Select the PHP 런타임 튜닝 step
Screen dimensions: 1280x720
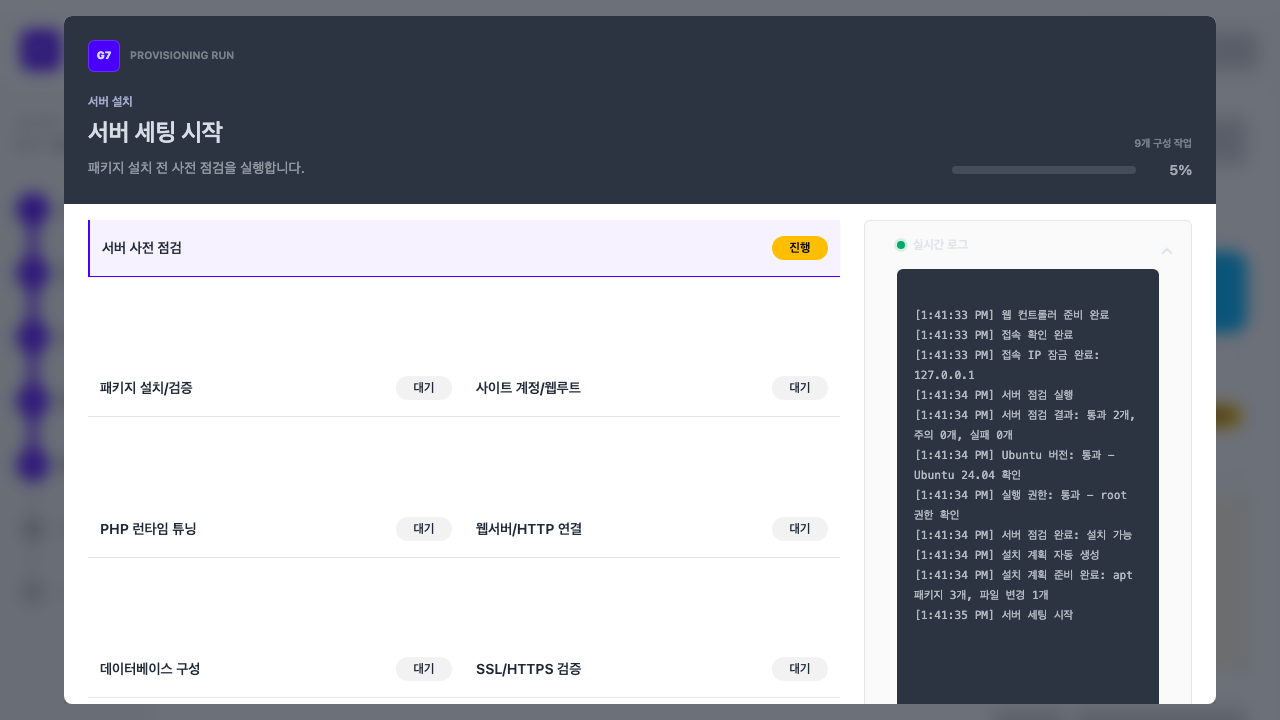coord(276,529)
